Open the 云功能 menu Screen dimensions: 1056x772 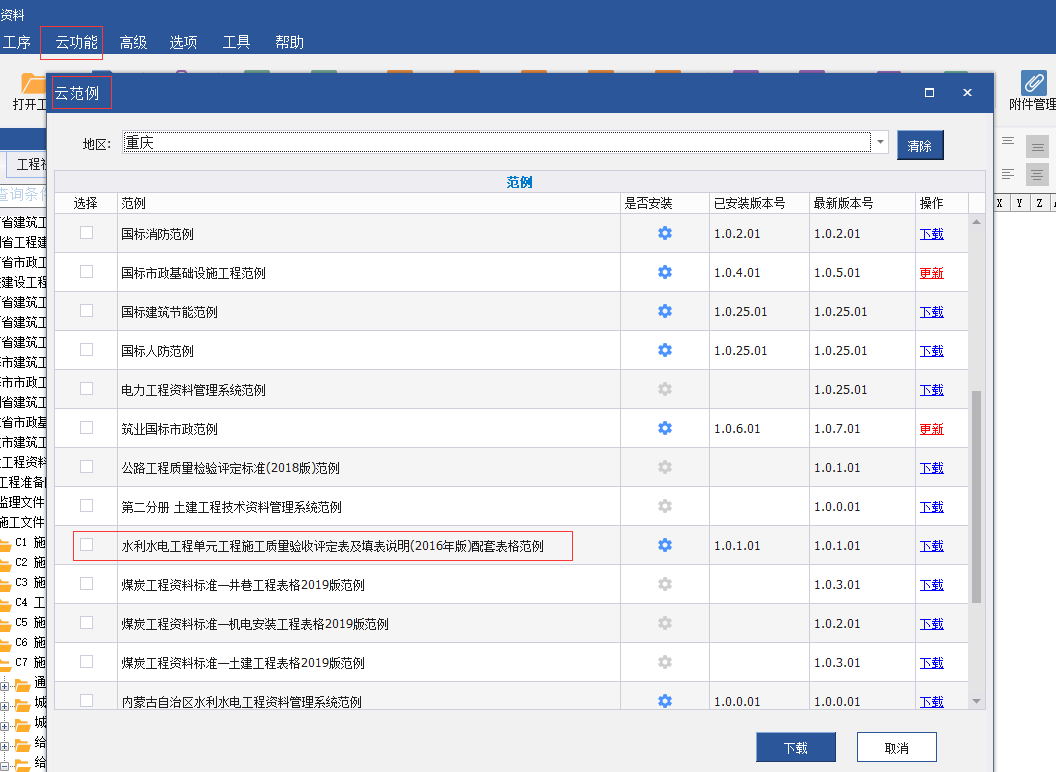(x=76, y=42)
